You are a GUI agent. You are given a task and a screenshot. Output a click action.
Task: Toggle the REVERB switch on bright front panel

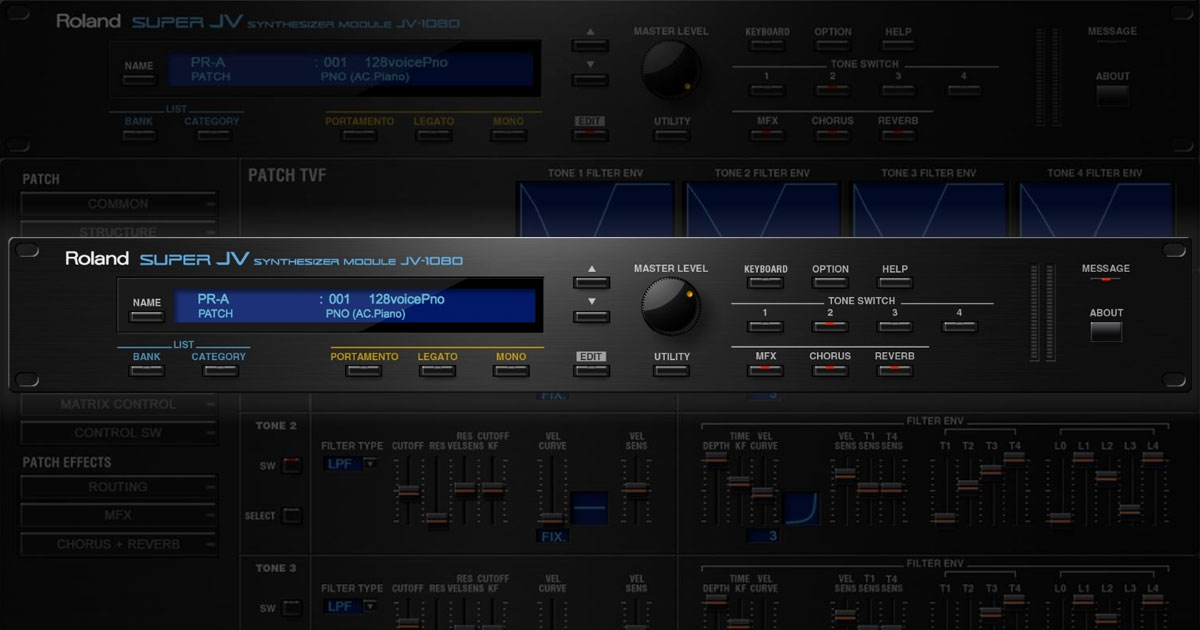point(894,370)
